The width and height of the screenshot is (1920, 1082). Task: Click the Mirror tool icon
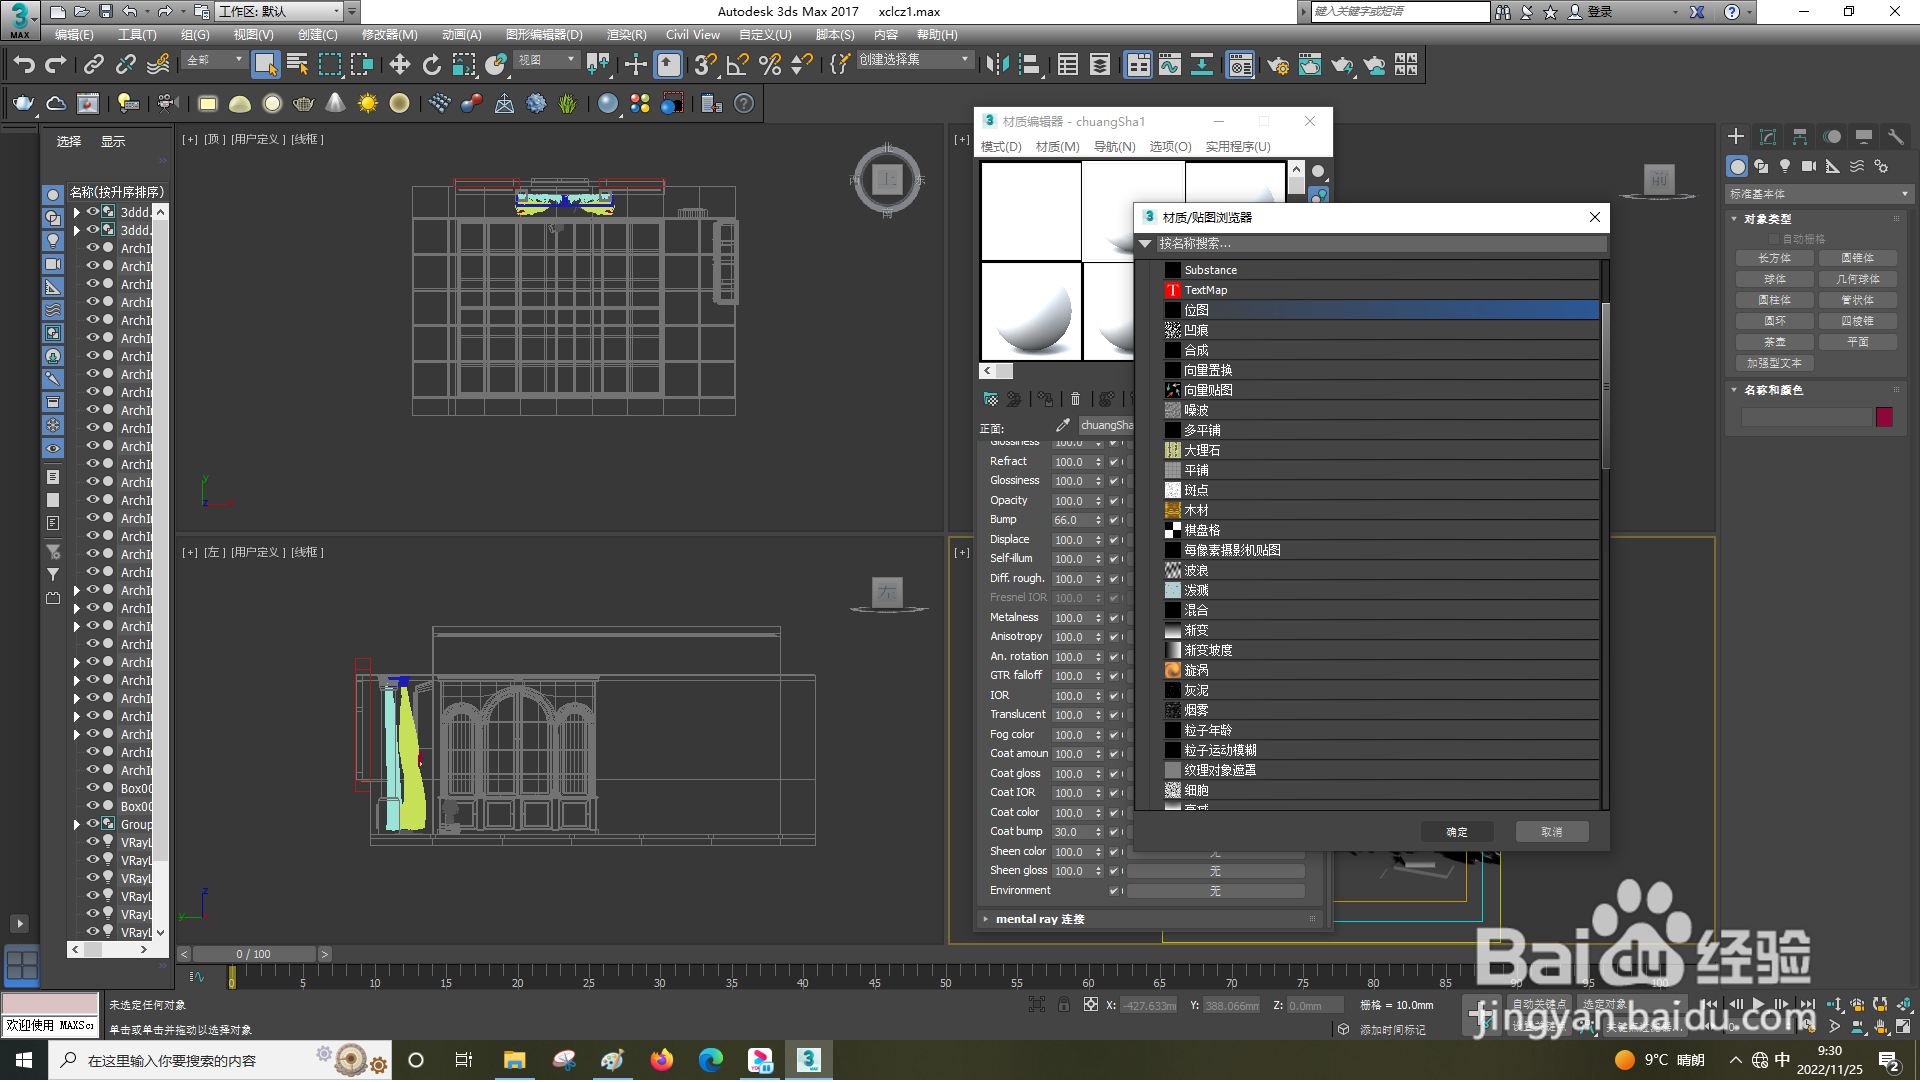point(996,65)
